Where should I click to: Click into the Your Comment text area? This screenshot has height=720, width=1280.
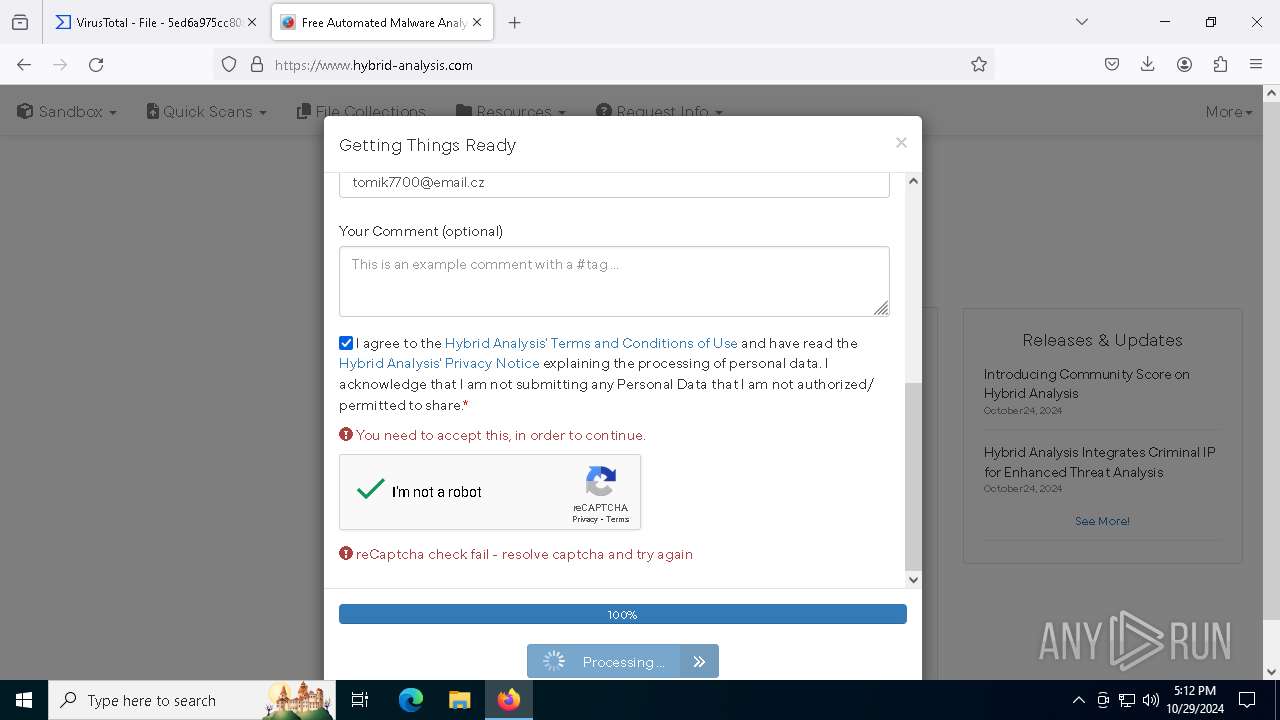(x=614, y=281)
